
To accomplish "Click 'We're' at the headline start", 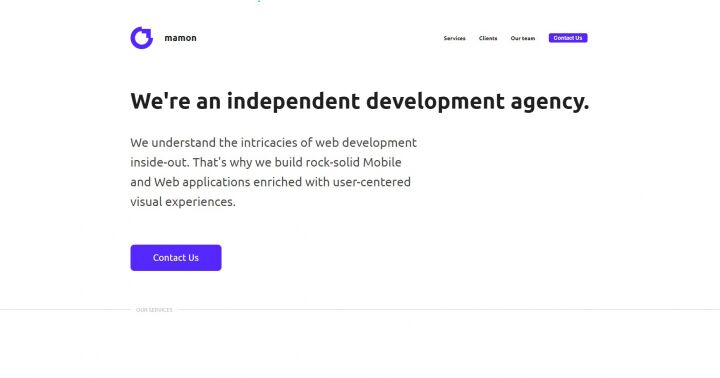I will coord(160,101).
